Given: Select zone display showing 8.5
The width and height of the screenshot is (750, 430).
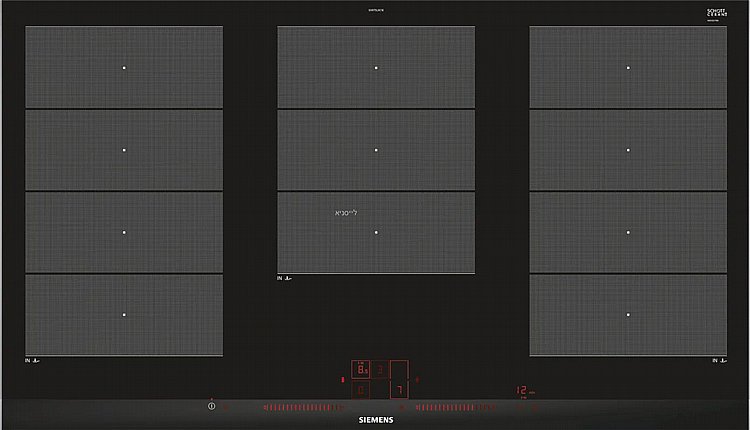Looking at the screenshot, I should pyautogui.click(x=361, y=369).
